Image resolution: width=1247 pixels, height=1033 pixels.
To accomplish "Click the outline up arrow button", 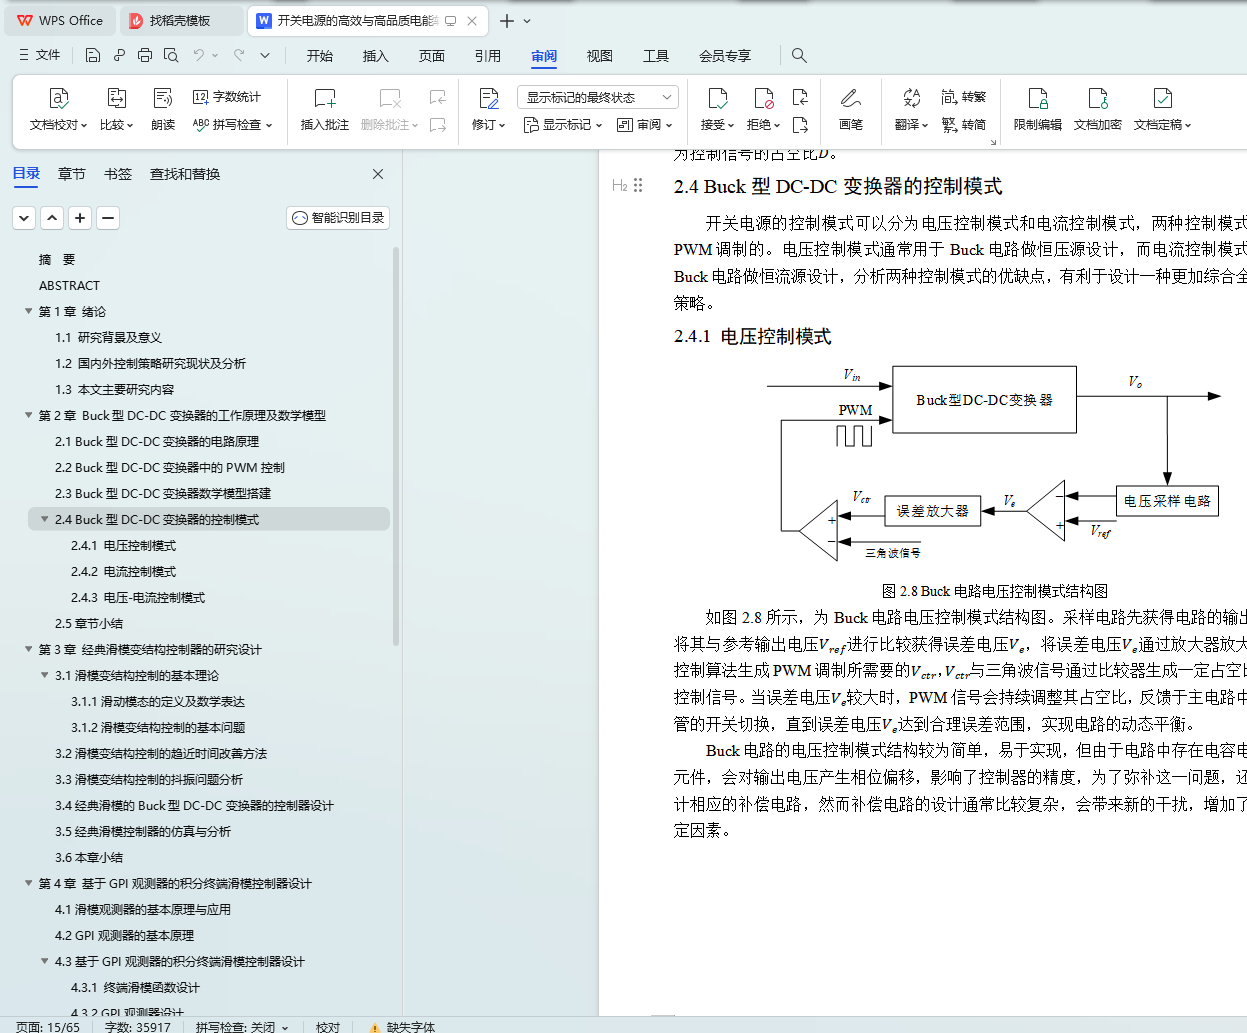I will click(52, 217).
